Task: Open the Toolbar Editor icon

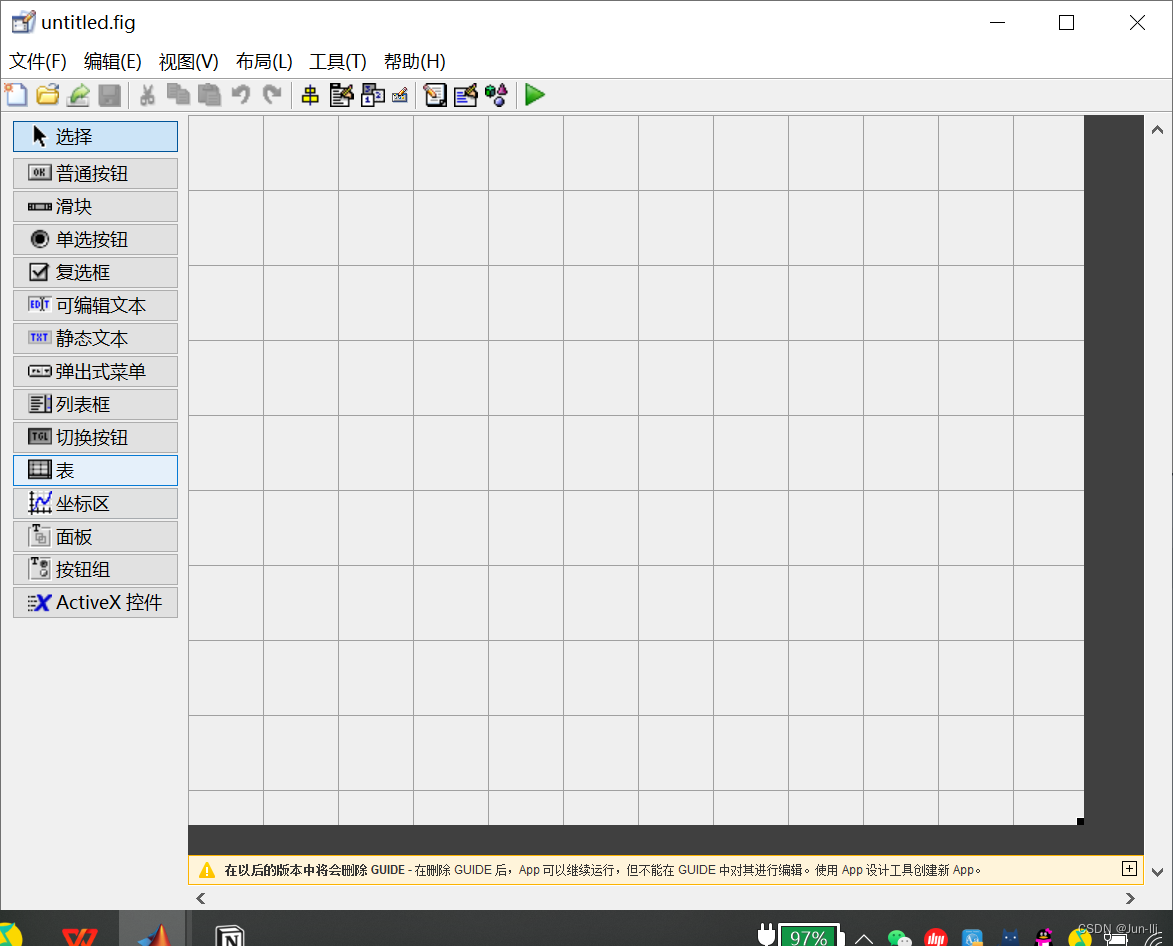Action: 400,94
